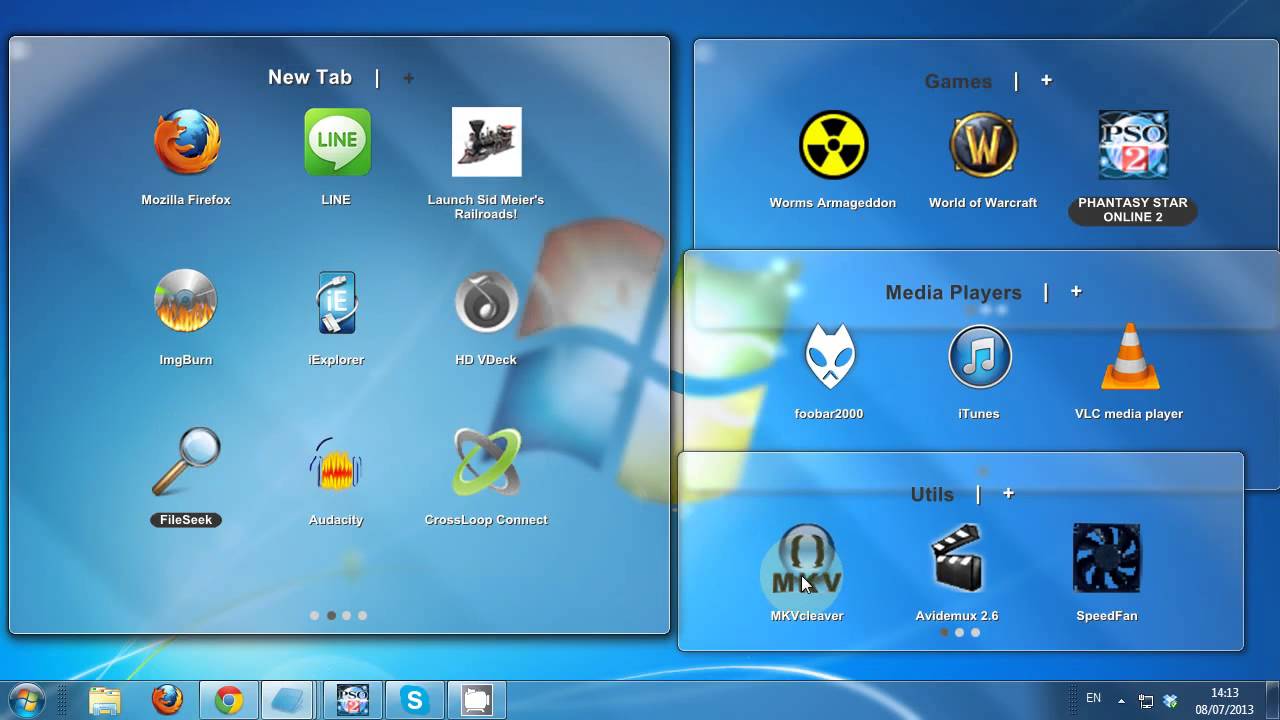The width and height of the screenshot is (1280, 720).
Task: Open PSO2 taskbar button
Action: click(353, 700)
